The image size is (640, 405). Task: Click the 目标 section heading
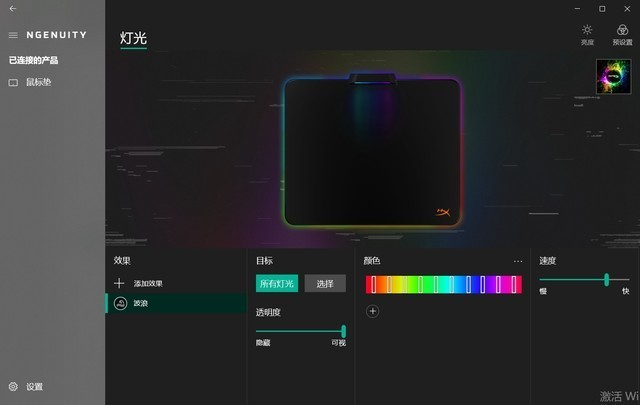pos(264,260)
